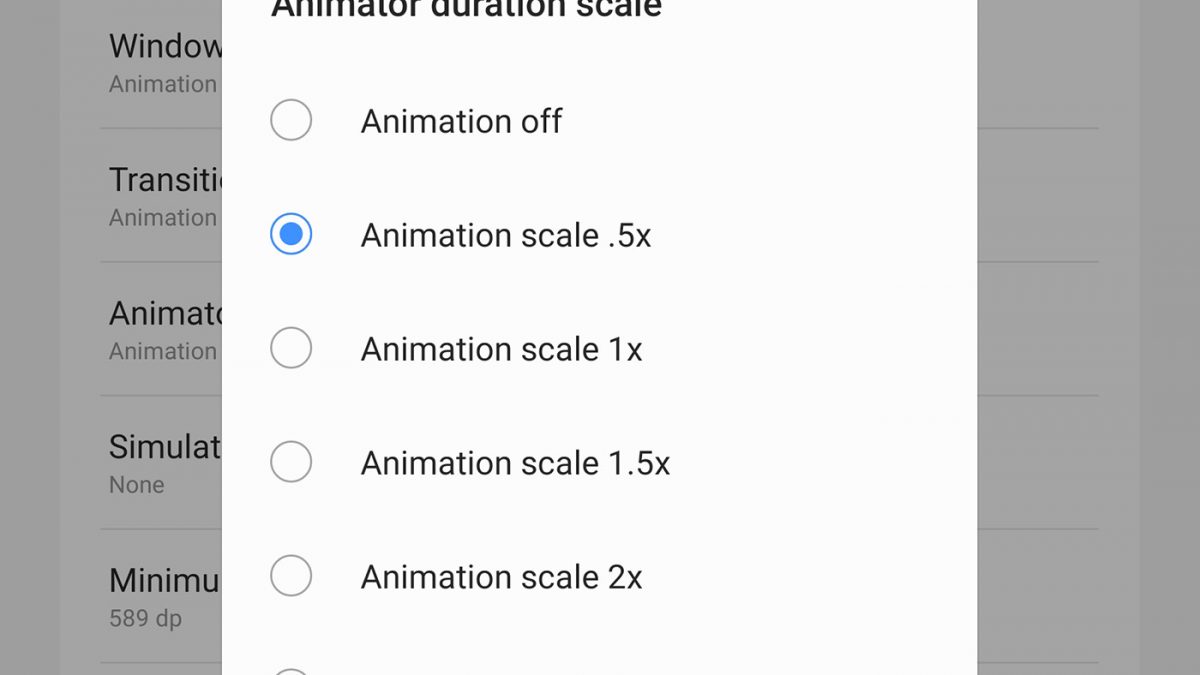Choose the Animation scale 1x radio circle
Screen dimensions: 1200x675
point(291,349)
